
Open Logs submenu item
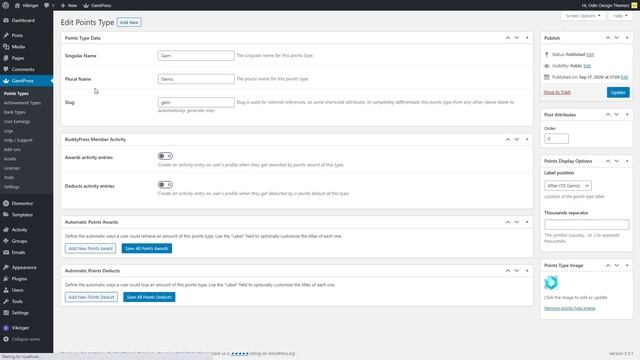(9, 131)
